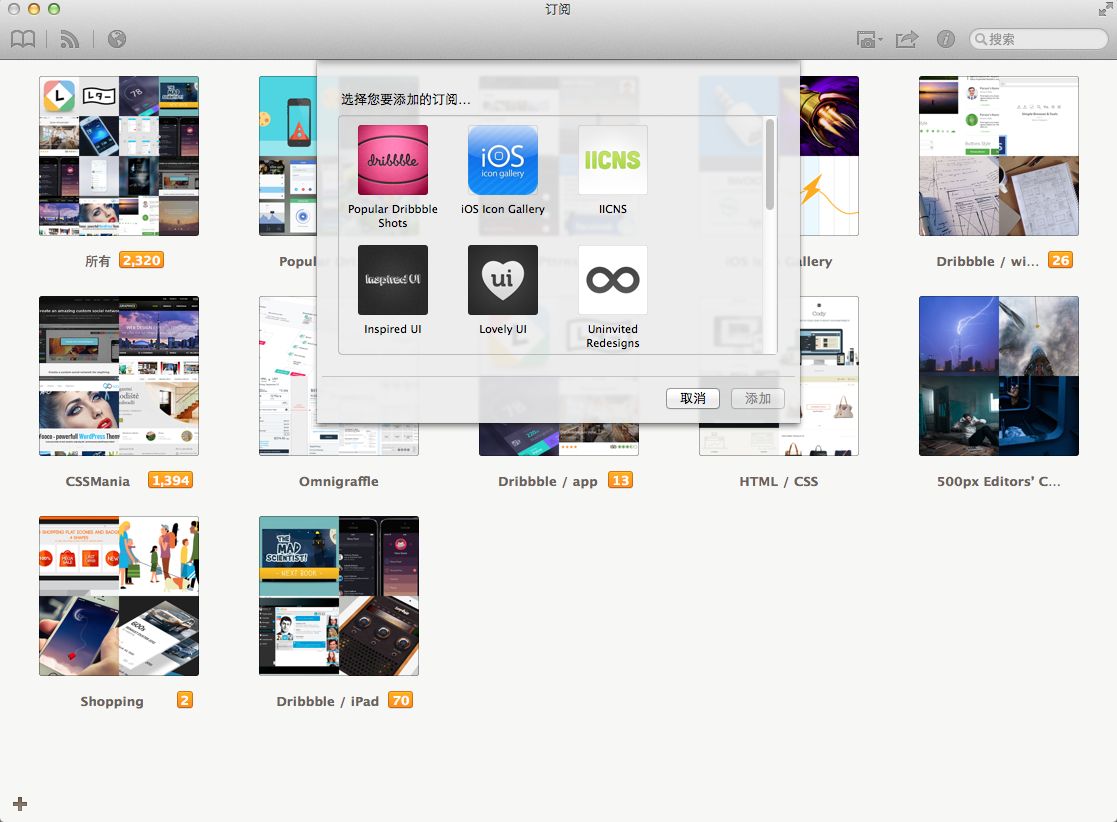Click the Shopping unread count badge 2
This screenshot has height=822, width=1117.
(x=185, y=700)
